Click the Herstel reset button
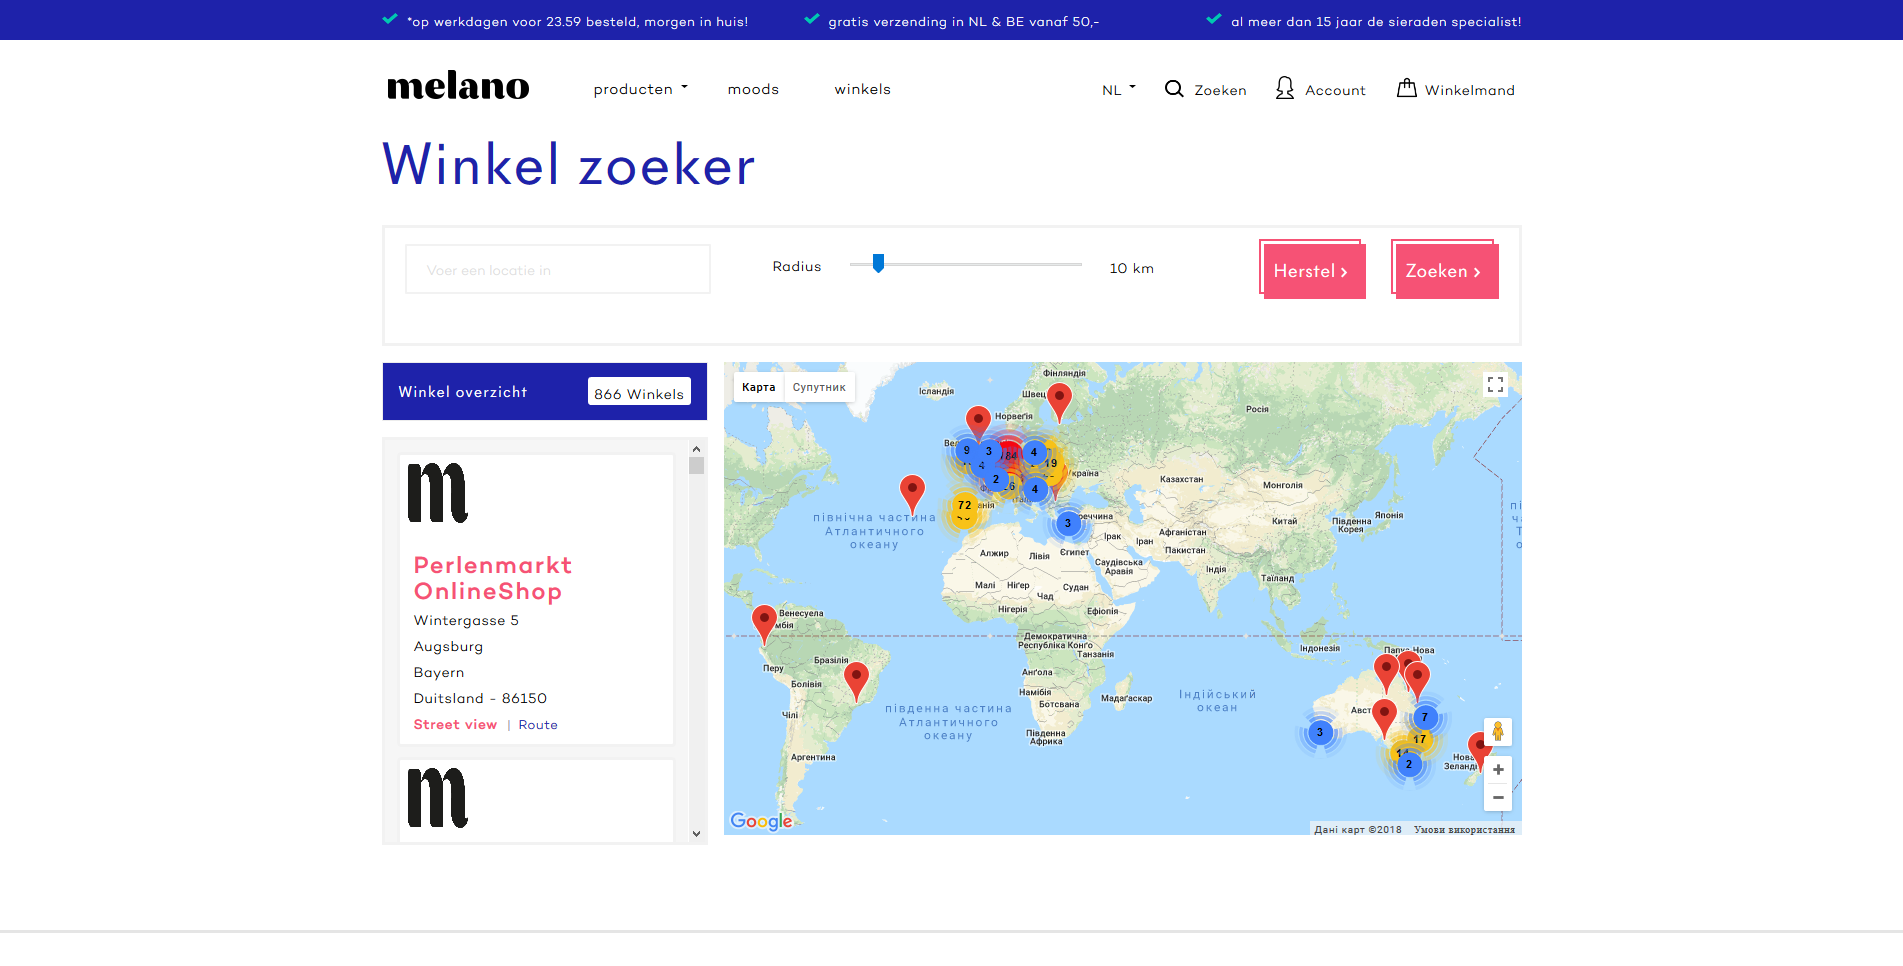 (1313, 269)
